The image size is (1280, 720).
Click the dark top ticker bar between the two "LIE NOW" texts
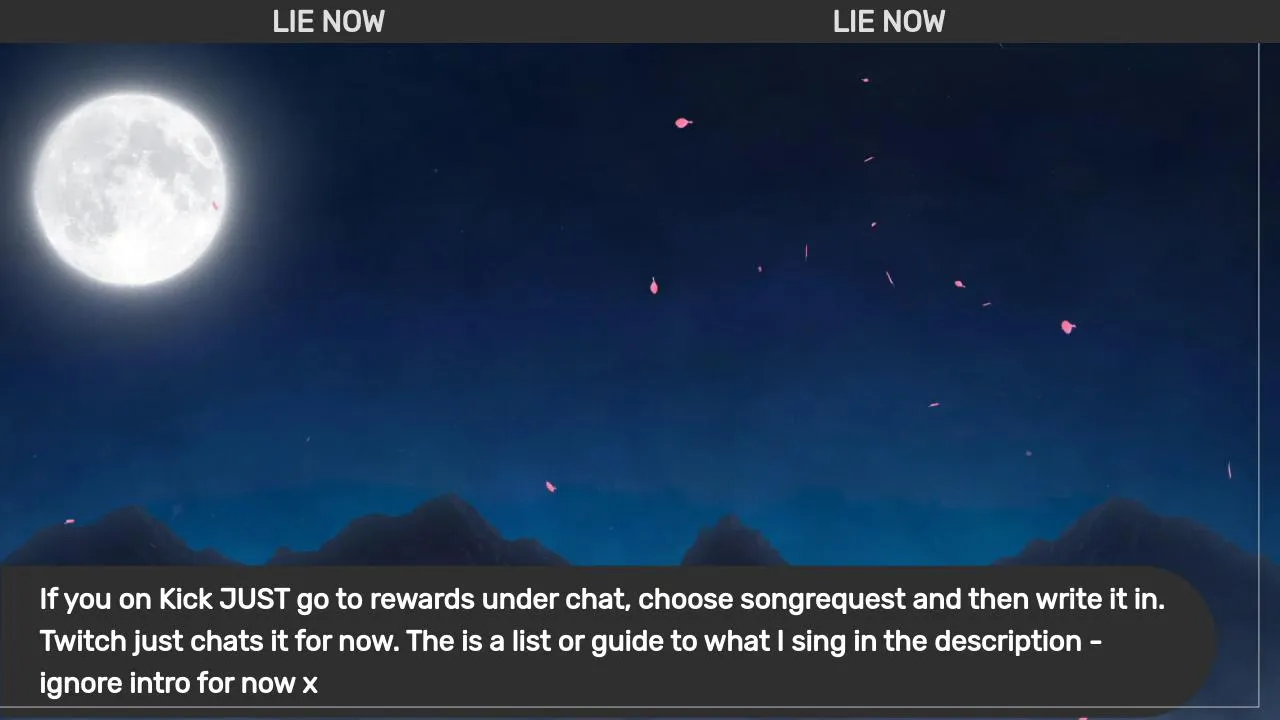pos(609,21)
